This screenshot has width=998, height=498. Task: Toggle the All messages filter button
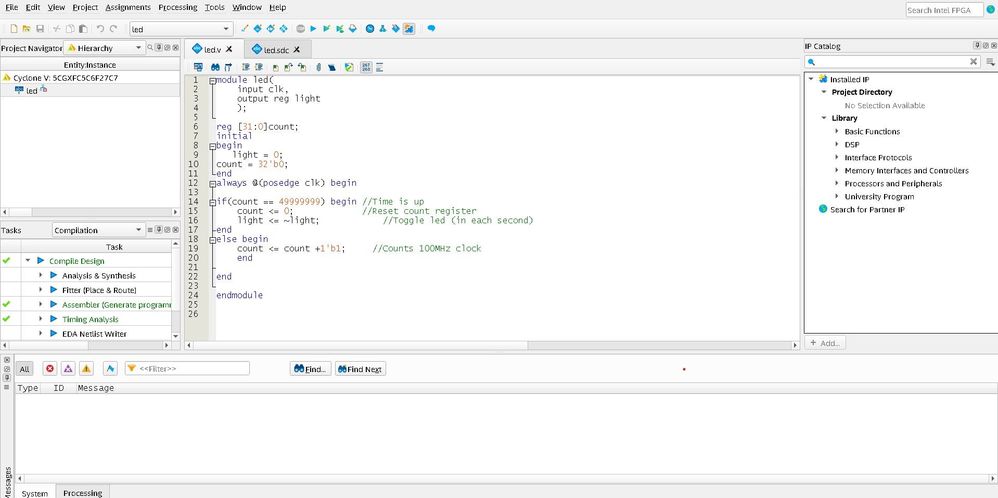point(25,369)
